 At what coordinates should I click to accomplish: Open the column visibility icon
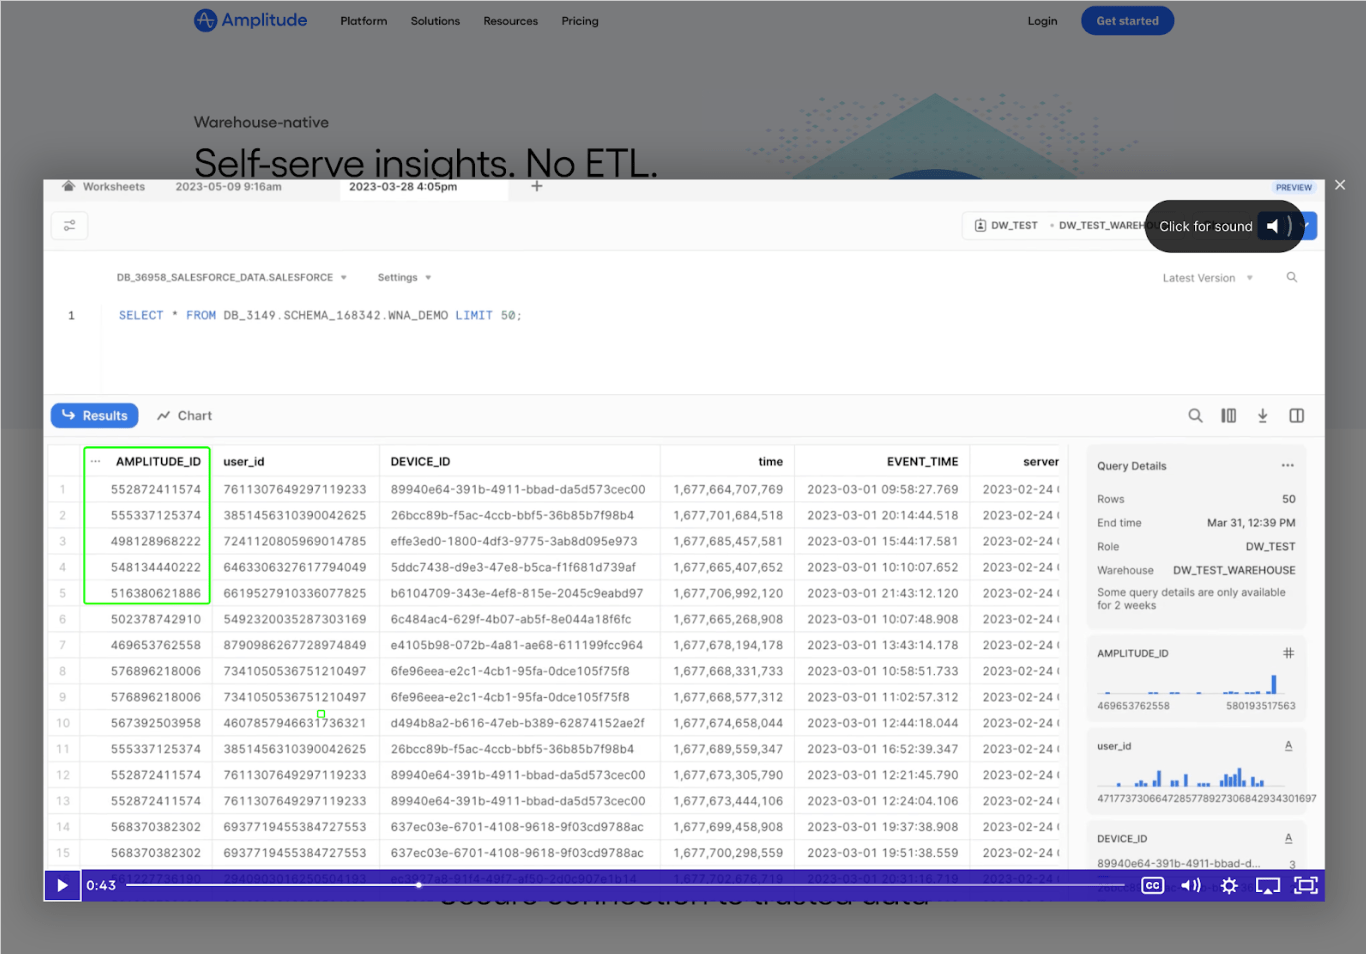coord(1229,416)
